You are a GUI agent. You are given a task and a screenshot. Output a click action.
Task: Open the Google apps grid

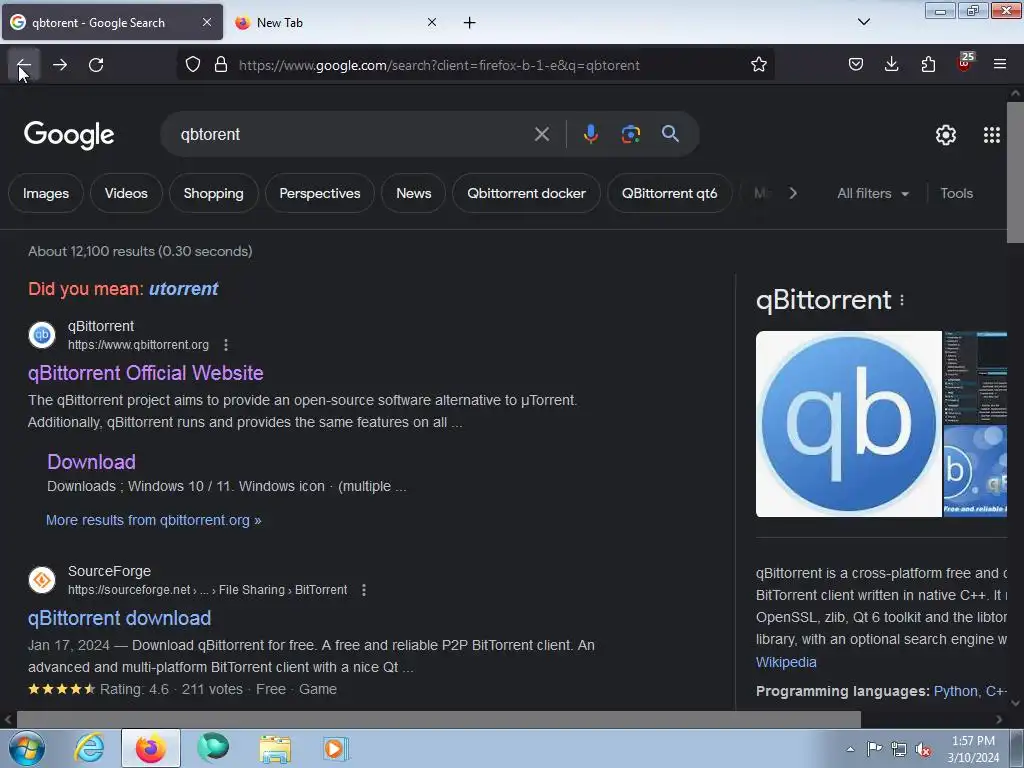[x=991, y=135]
